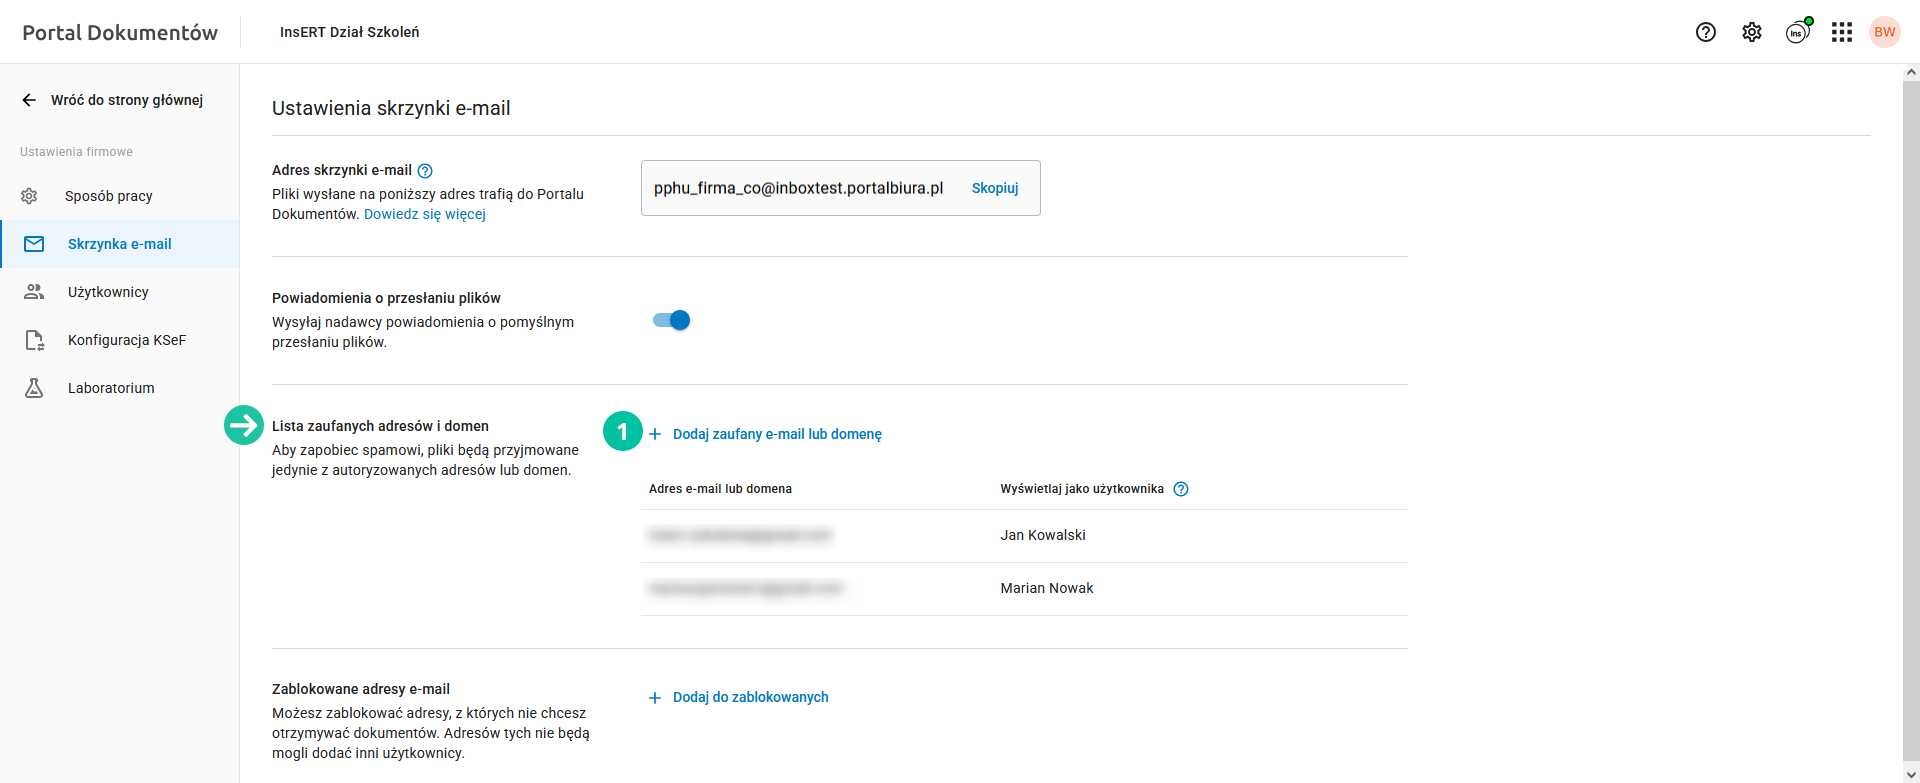The height and width of the screenshot is (783, 1920).
Task: Click the back arrow to main page
Action: [x=29, y=100]
